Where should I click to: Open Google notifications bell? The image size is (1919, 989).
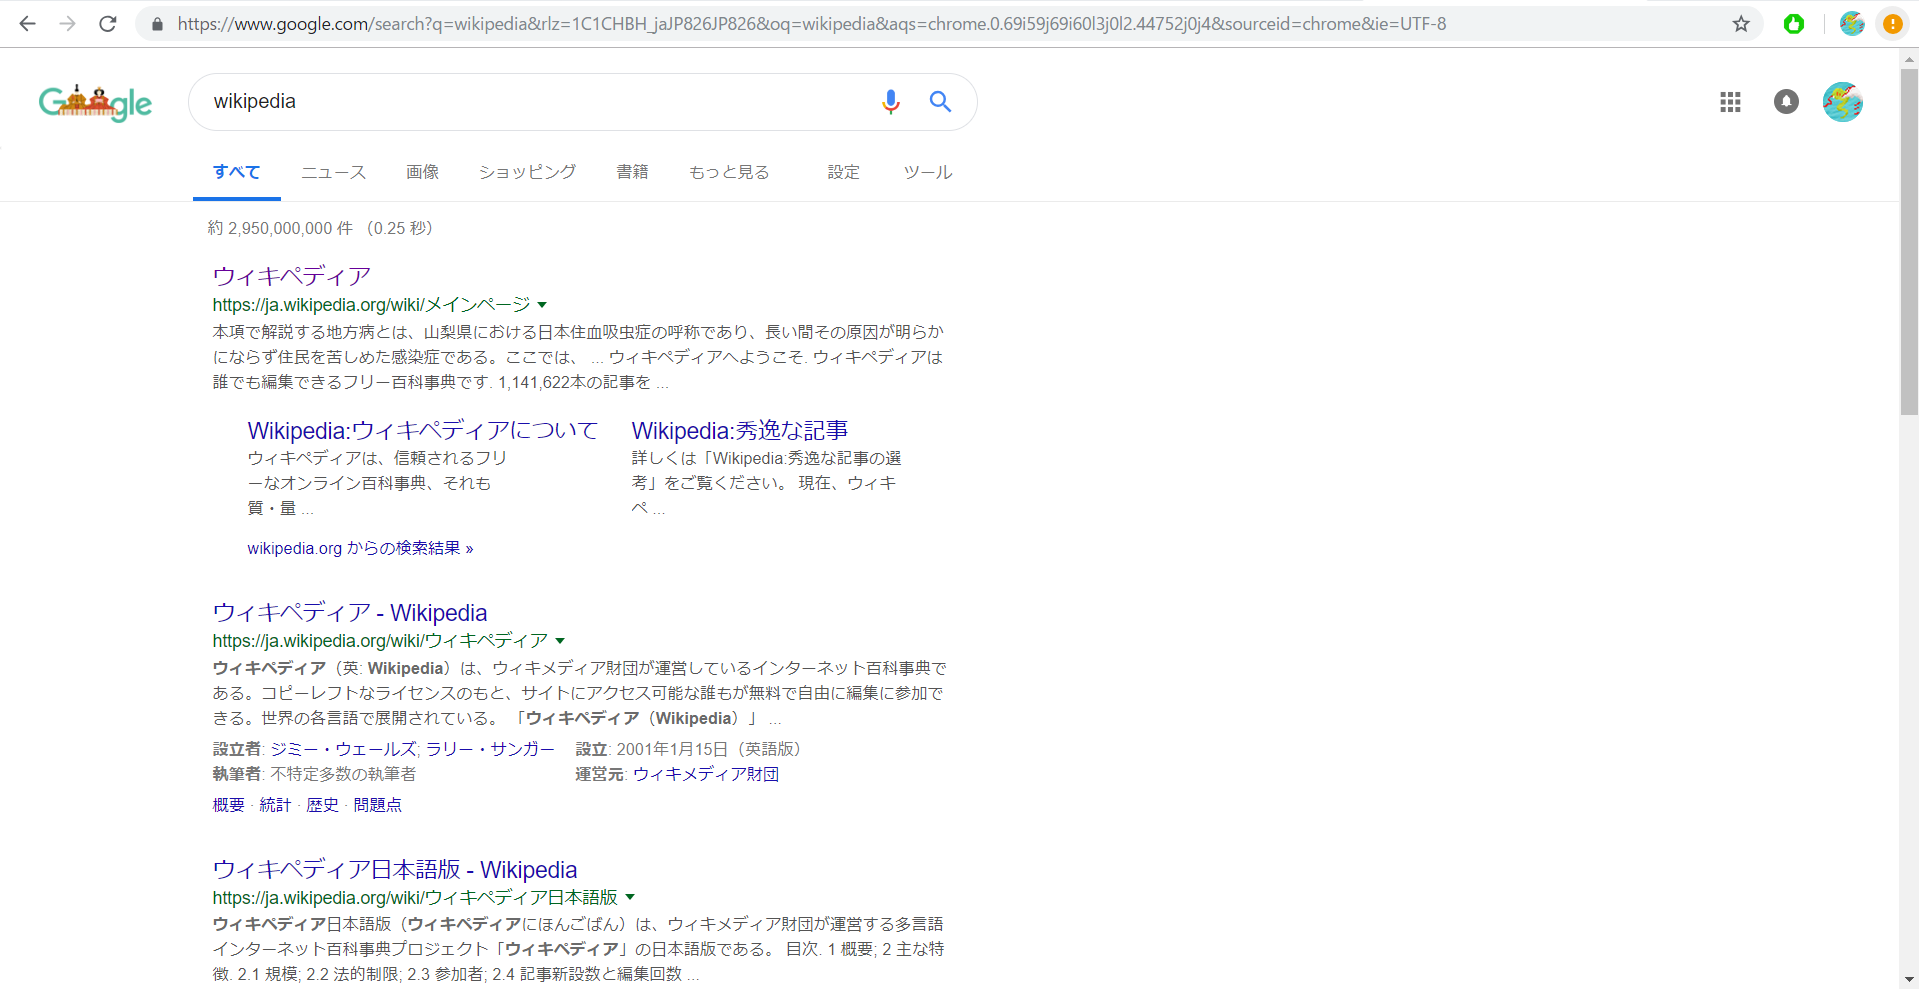(1786, 101)
